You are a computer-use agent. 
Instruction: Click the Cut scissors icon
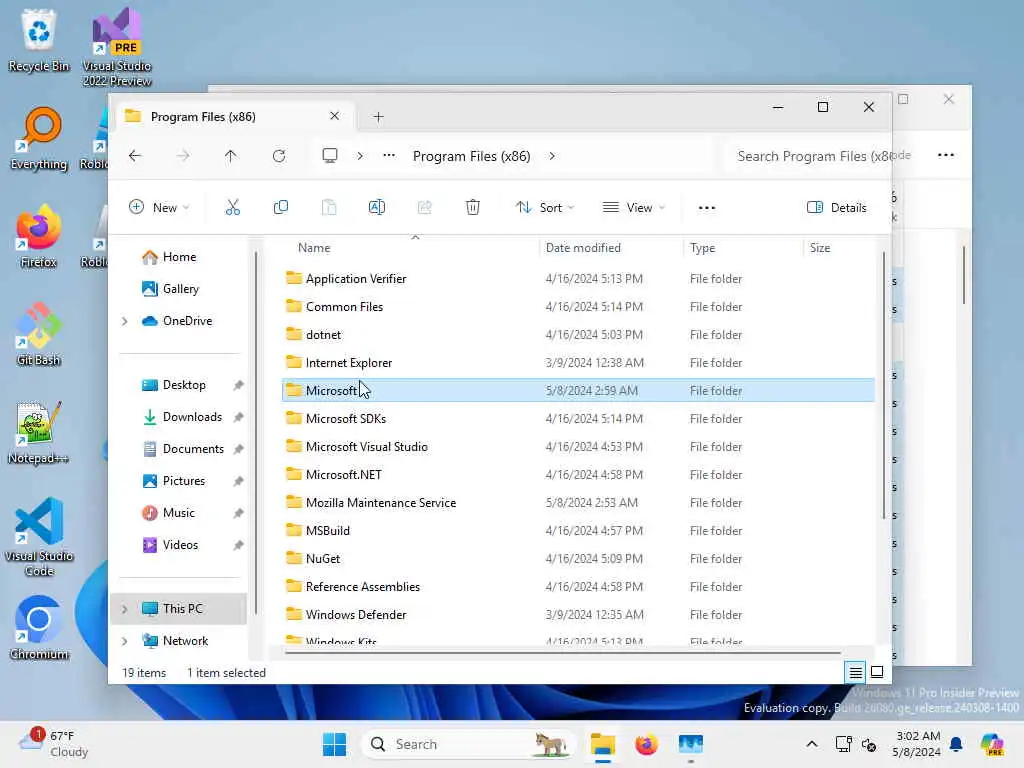pos(232,208)
